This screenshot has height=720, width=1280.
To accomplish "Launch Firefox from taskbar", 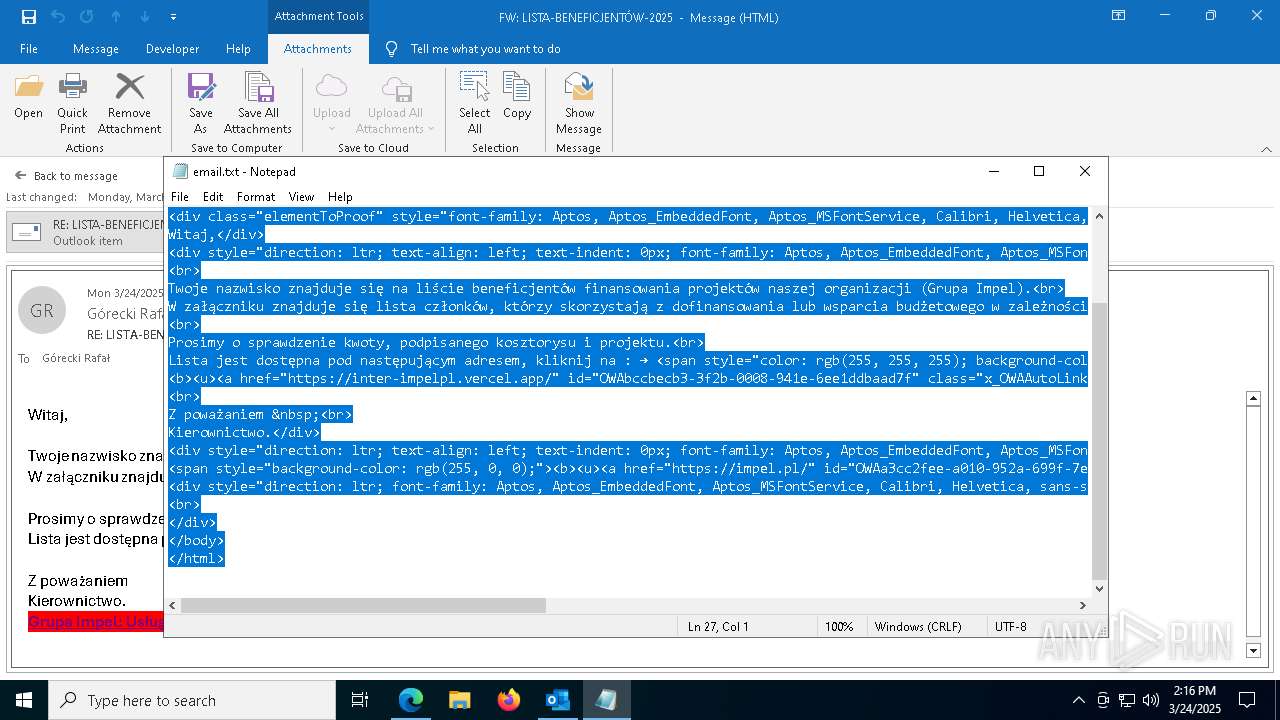I will pos(509,700).
